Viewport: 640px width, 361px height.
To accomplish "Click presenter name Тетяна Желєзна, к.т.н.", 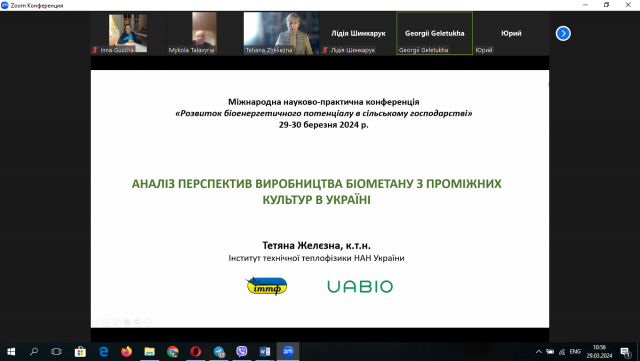I will 316,245.
